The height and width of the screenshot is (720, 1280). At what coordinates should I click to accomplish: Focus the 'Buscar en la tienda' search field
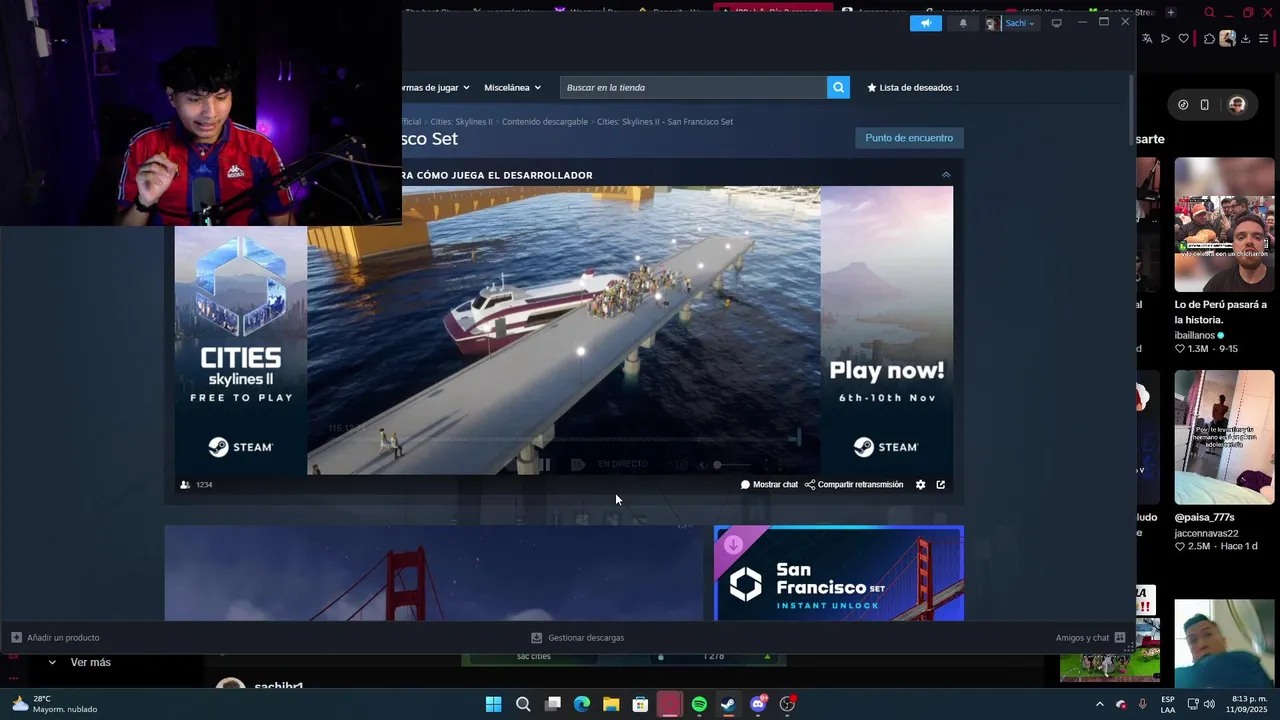693,87
